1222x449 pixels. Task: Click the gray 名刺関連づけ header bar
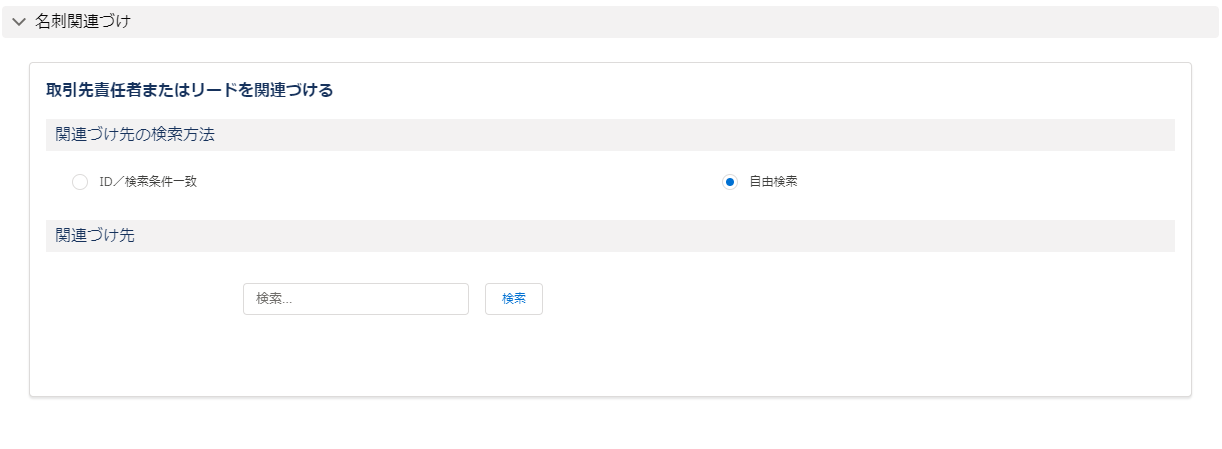[x=610, y=22]
